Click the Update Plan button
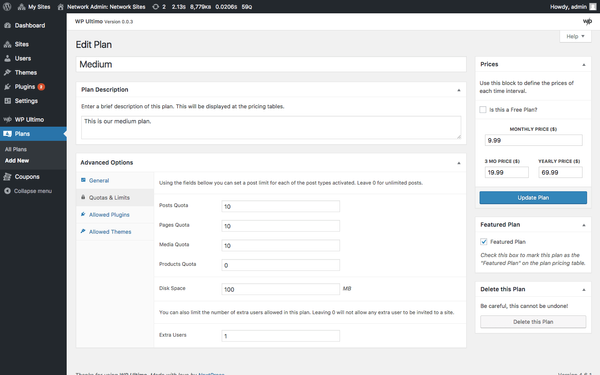This screenshot has width=600, height=375. tap(533, 197)
